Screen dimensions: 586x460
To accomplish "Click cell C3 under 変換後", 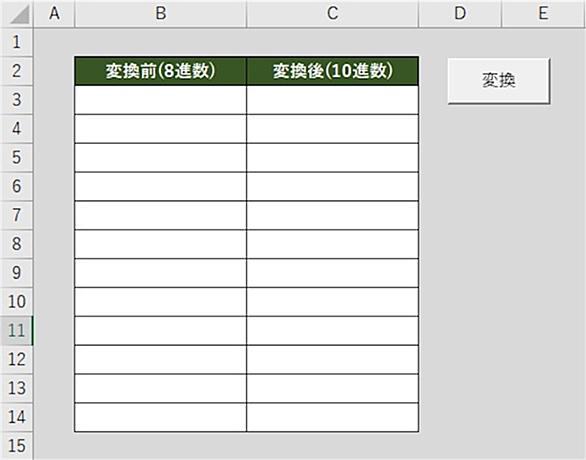I will (333, 100).
